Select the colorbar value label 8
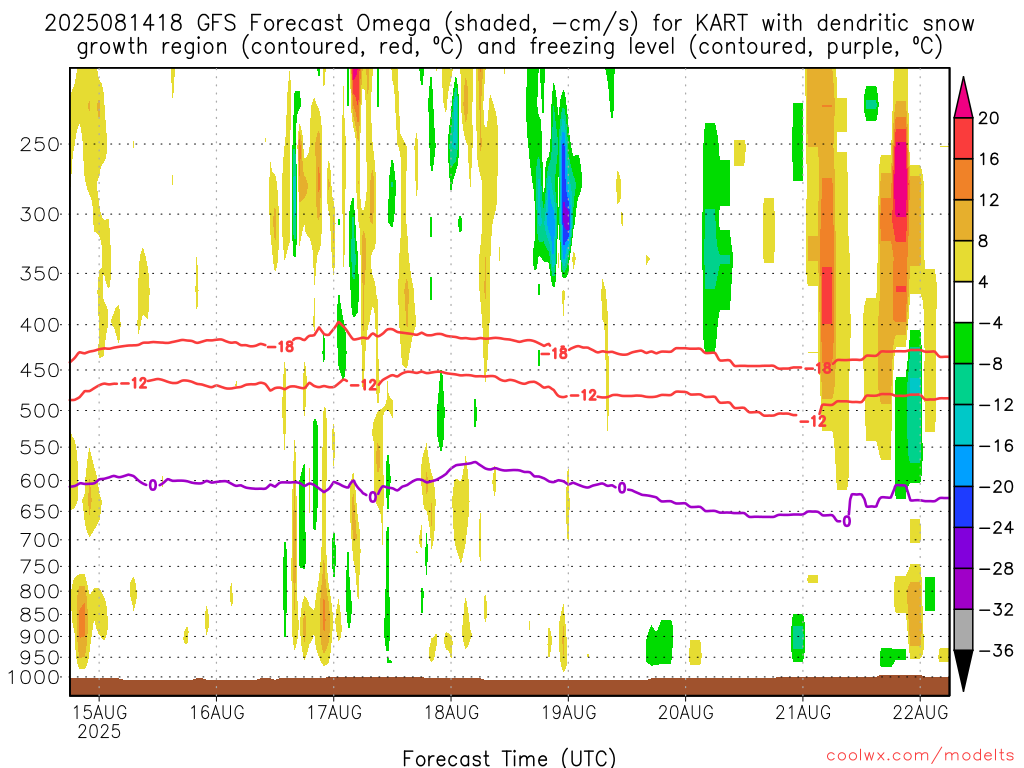The width and height of the screenshot is (1024, 768). tap(984, 241)
